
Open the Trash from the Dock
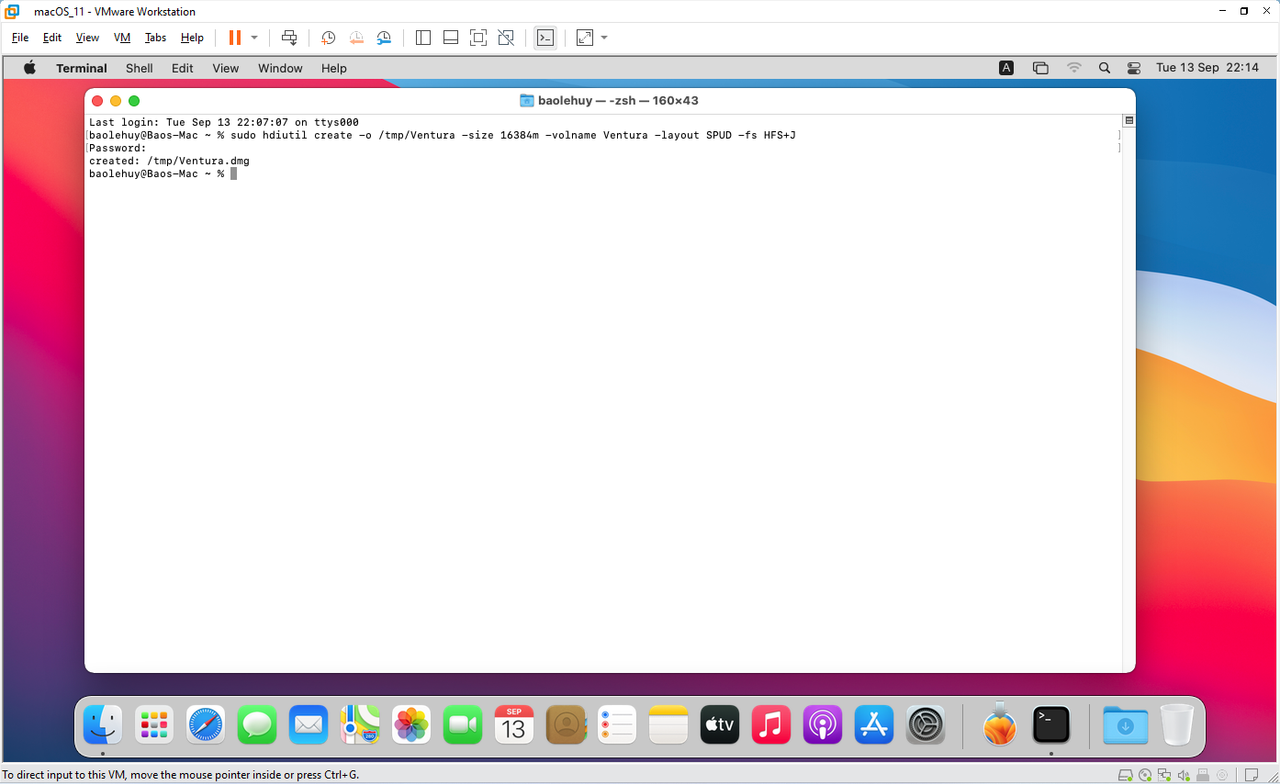pyautogui.click(x=1177, y=724)
